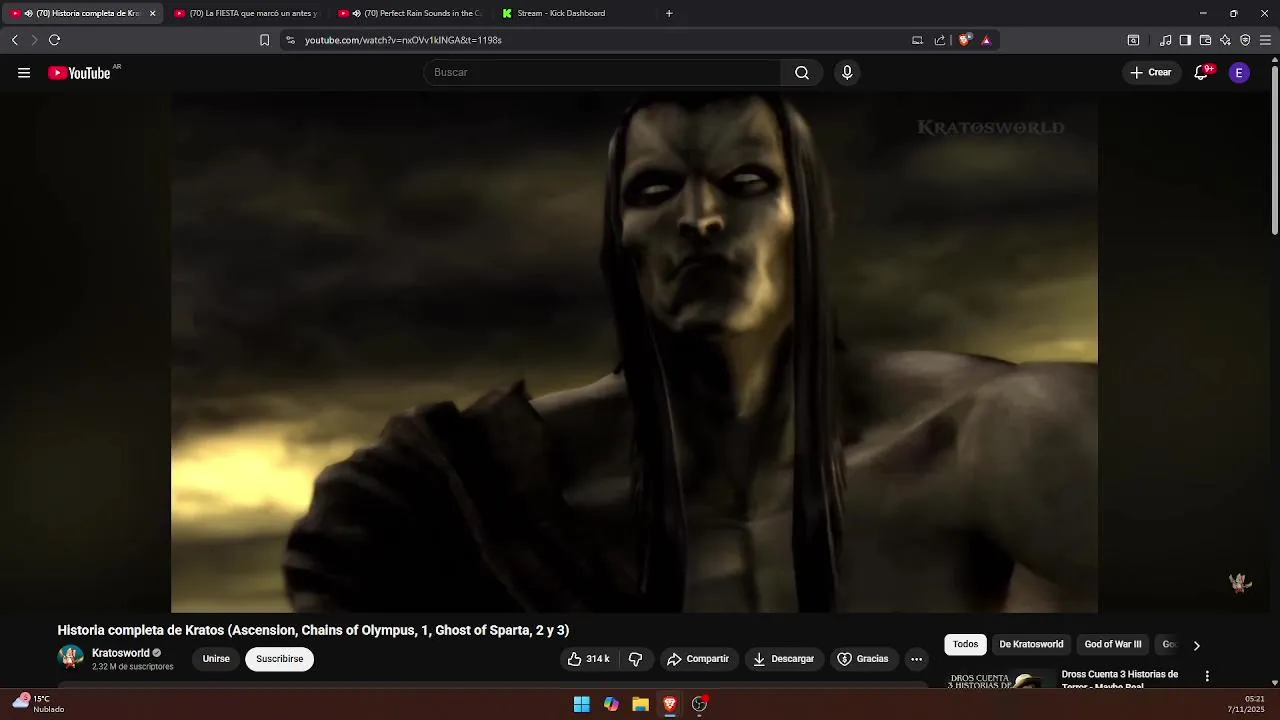Click the Brave taskbar icon

[670, 704]
